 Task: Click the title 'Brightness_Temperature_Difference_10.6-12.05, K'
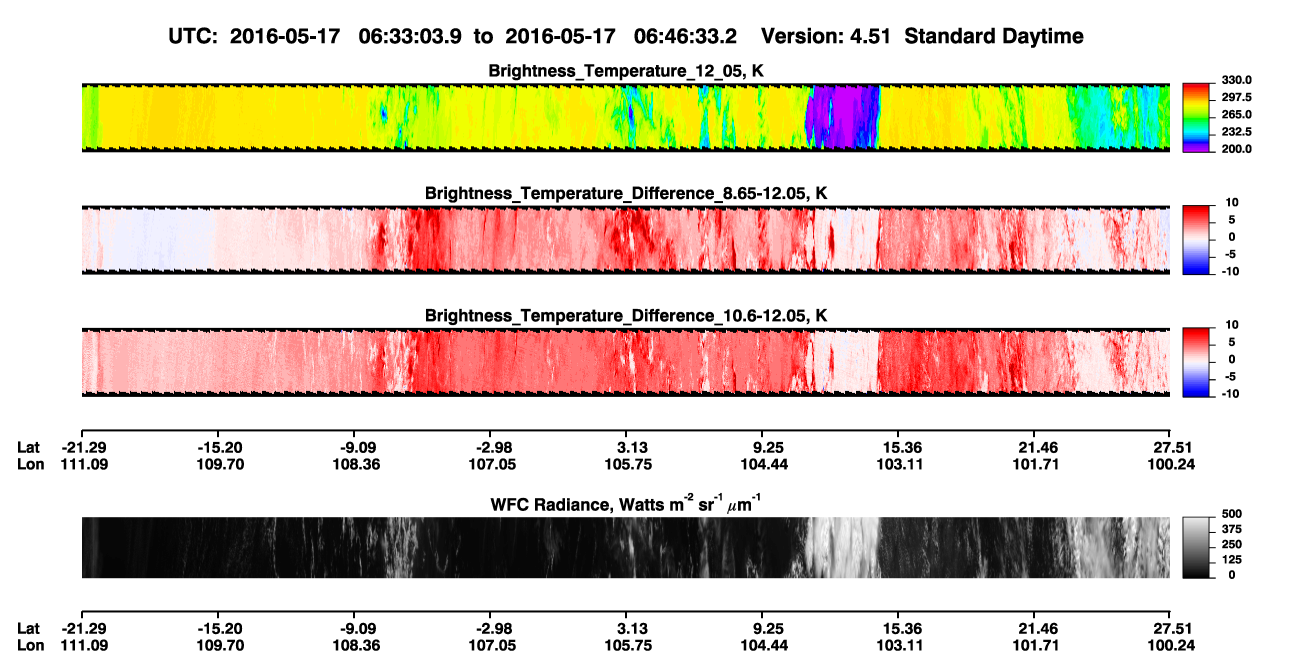coord(626,315)
